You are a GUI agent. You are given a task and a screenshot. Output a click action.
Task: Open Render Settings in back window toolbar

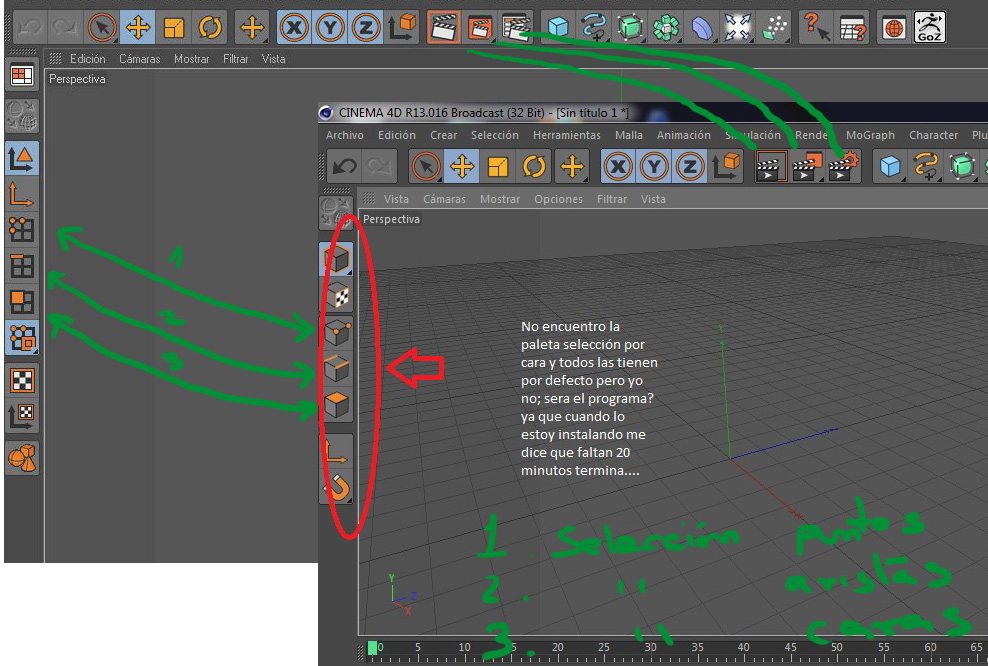(x=516, y=28)
